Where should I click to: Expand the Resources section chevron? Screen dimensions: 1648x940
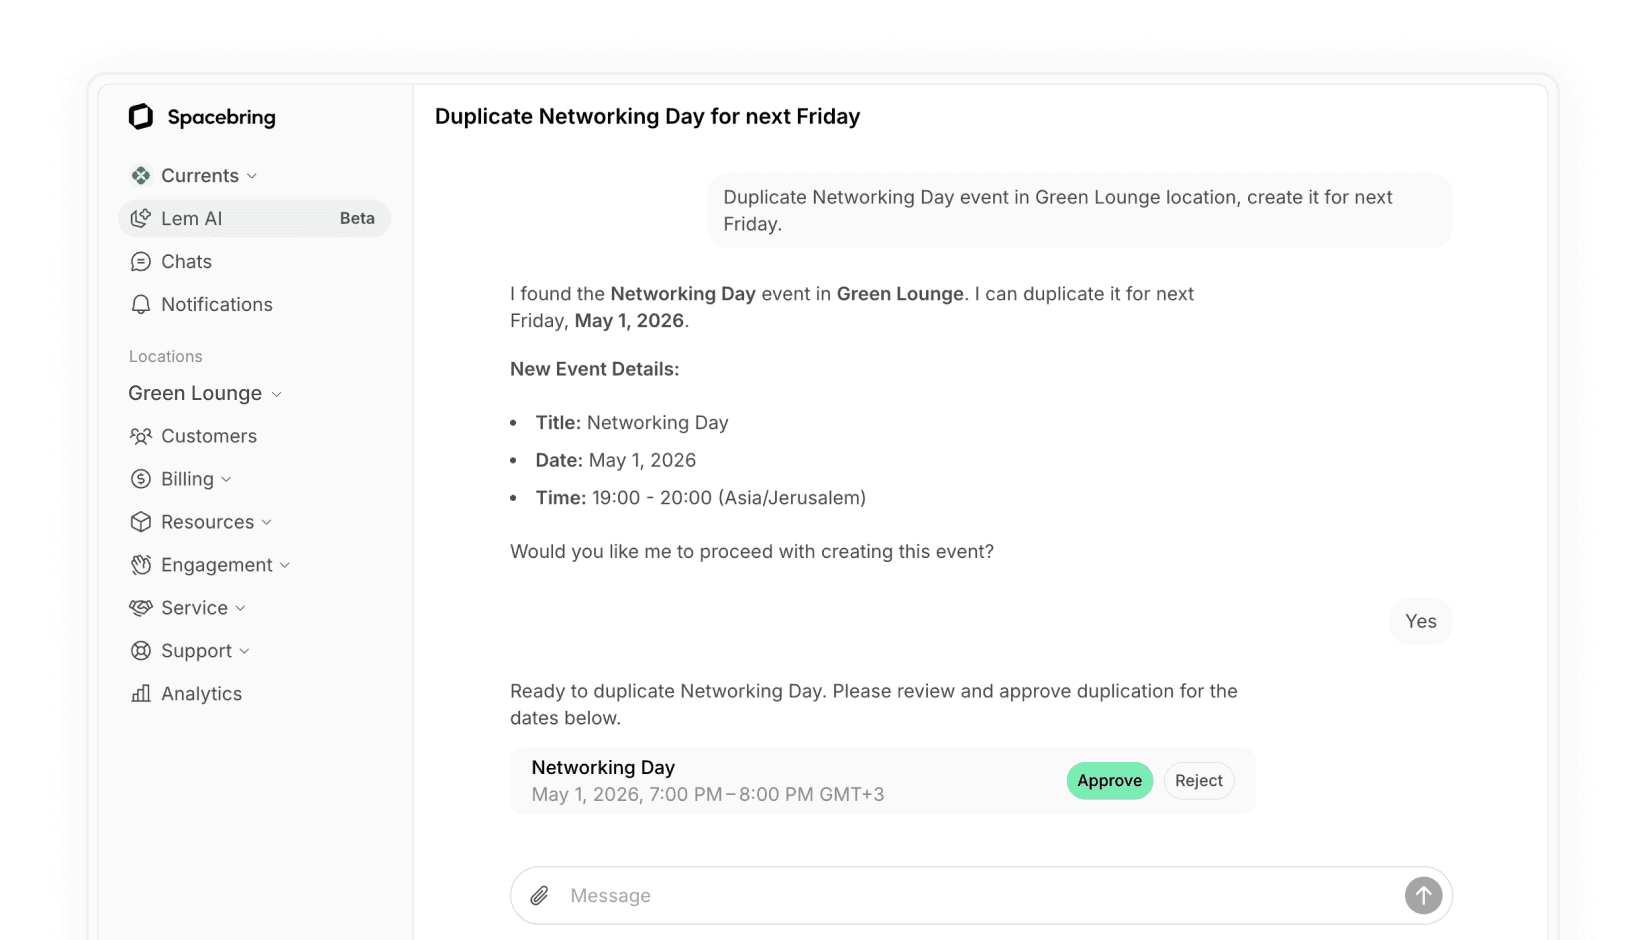point(267,523)
